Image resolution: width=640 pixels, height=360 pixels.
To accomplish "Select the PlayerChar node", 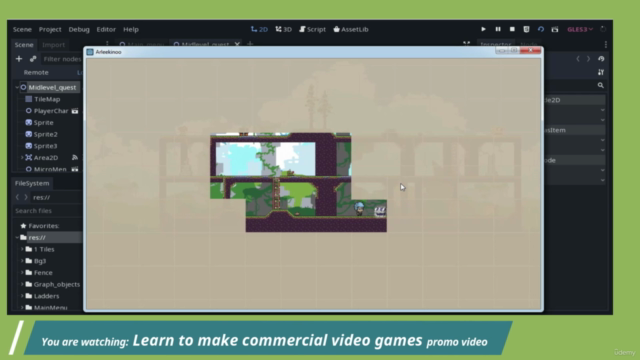I will (51, 111).
